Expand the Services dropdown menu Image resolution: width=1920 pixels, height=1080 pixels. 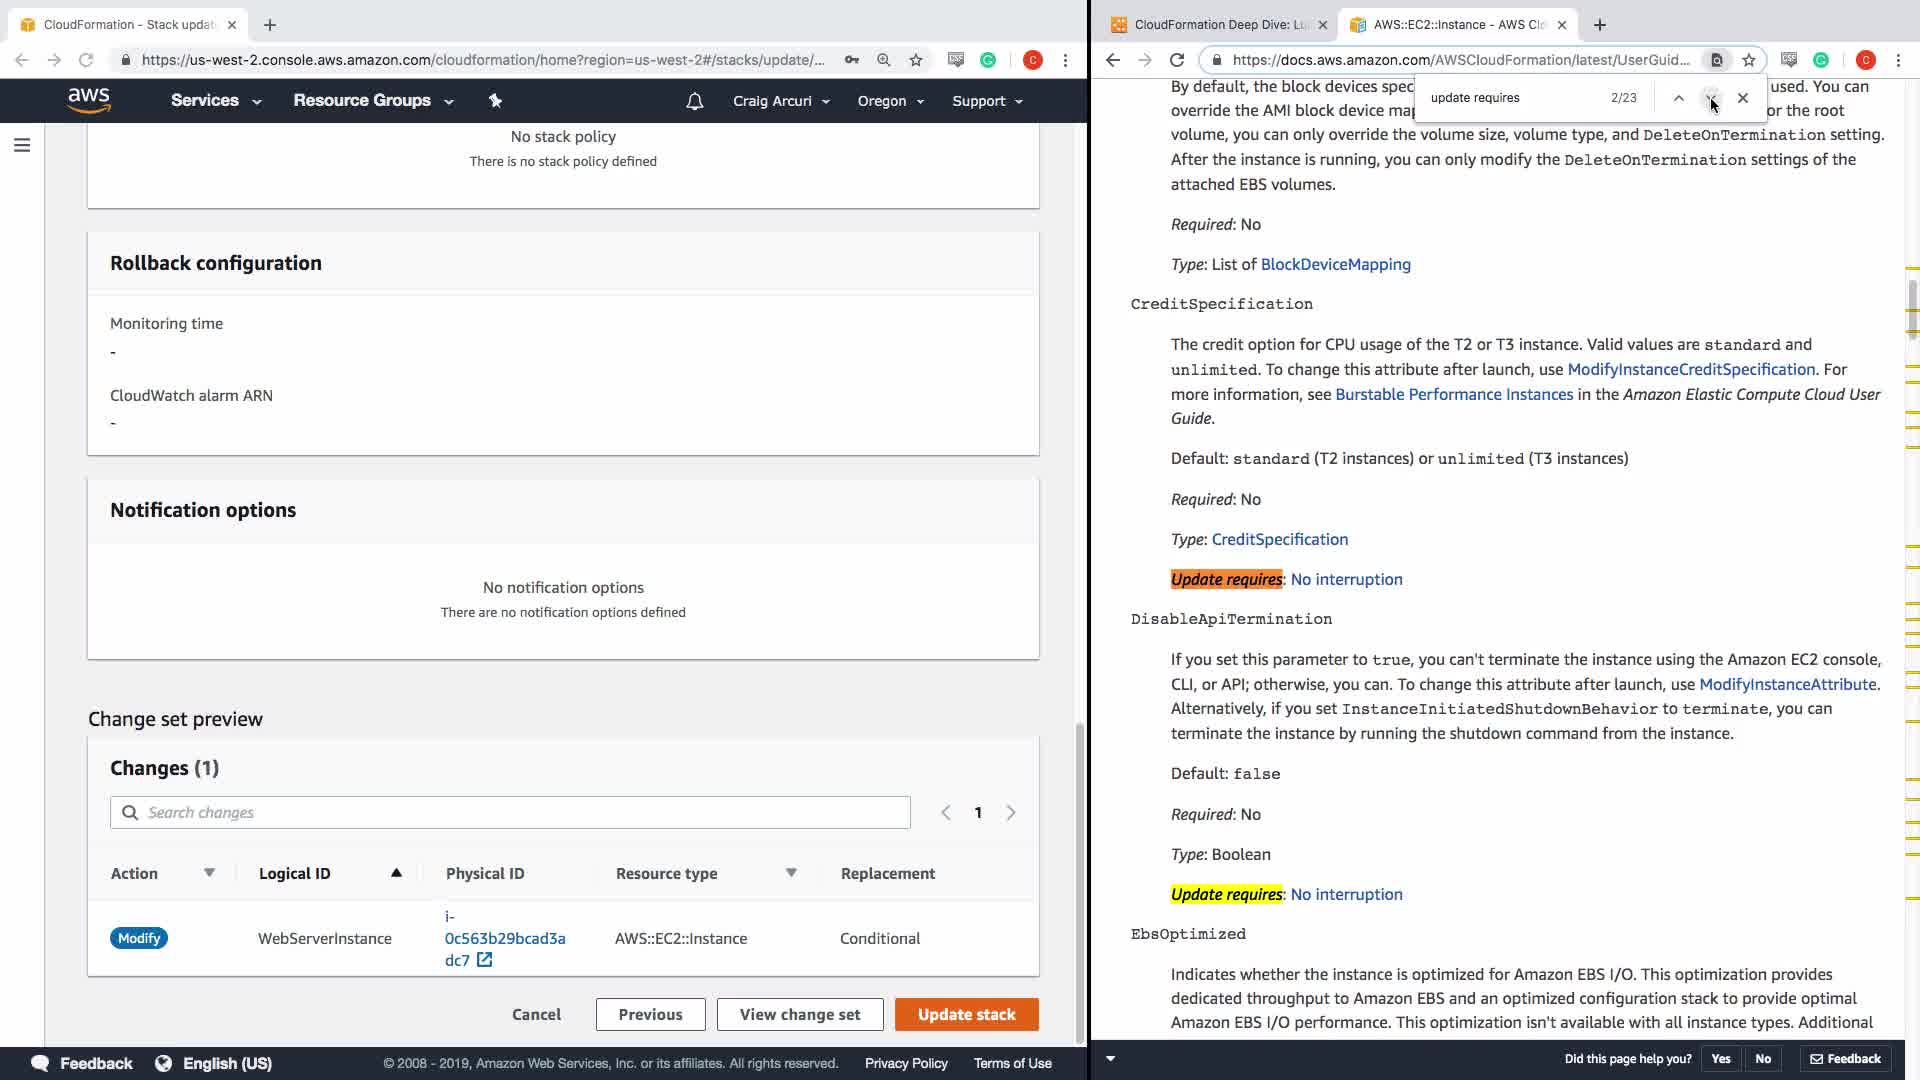(215, 101)
